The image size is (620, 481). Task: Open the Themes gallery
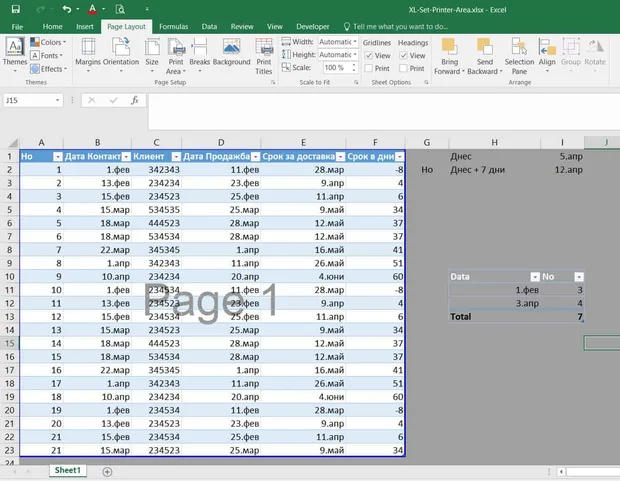click(15, 55)
